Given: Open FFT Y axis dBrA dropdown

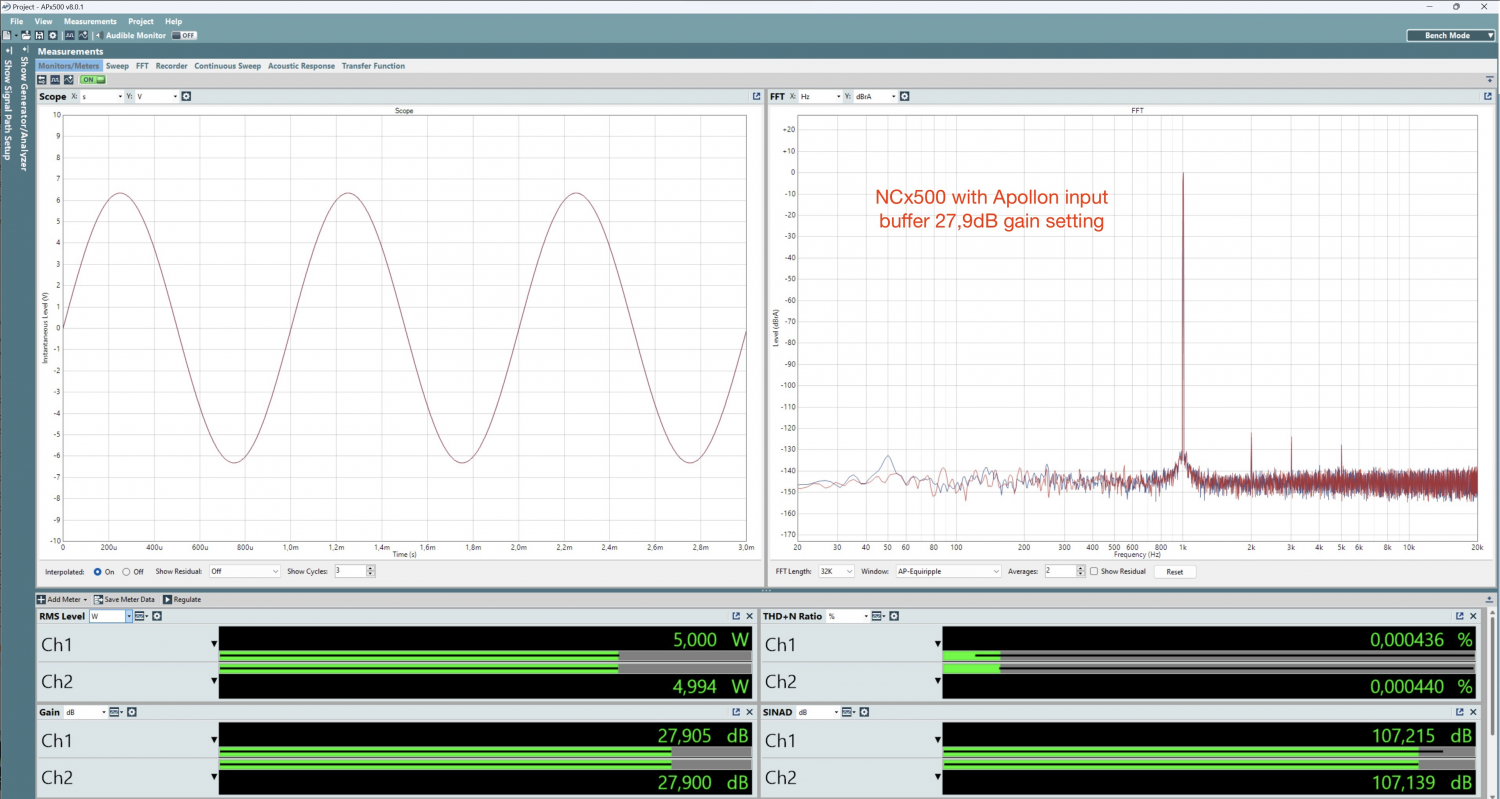Looking at the screenshot, I should coord(876,96).
